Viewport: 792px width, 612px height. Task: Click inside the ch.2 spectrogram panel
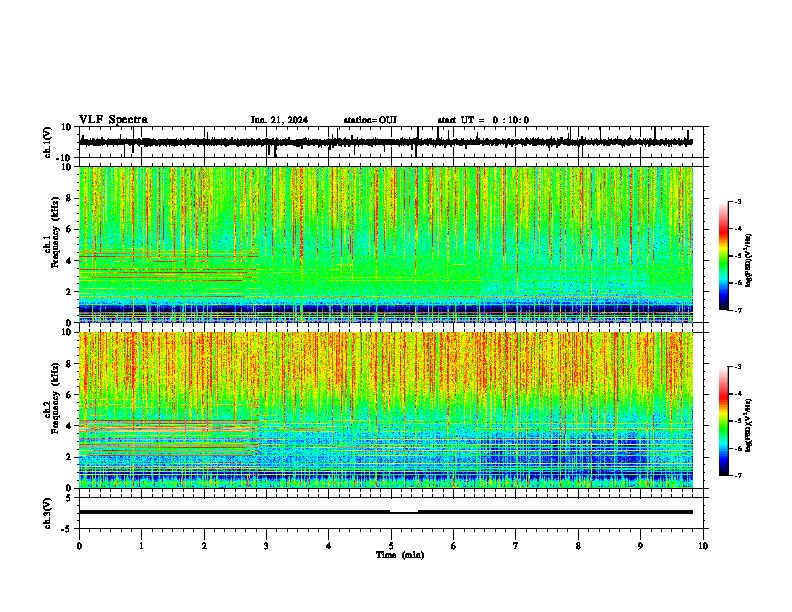[x=386, y=410]
